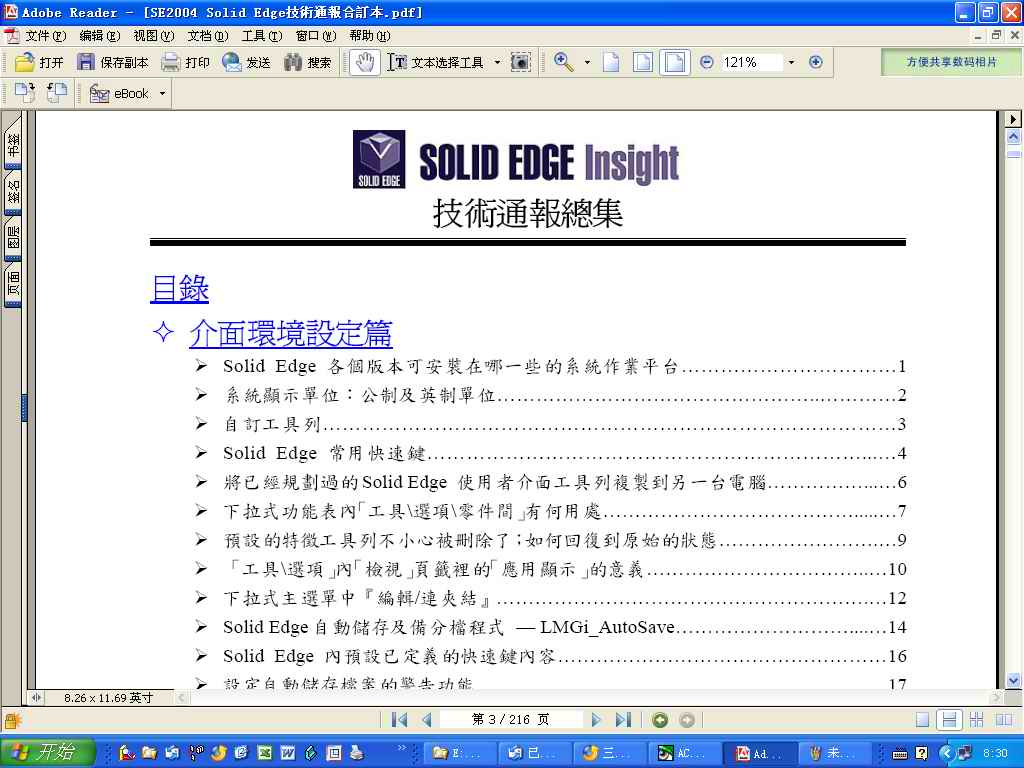Click the navigation pane toggle beside page size
This screenshot has width=1024, height=768.
pyautogui.click(x=36, y=697)
